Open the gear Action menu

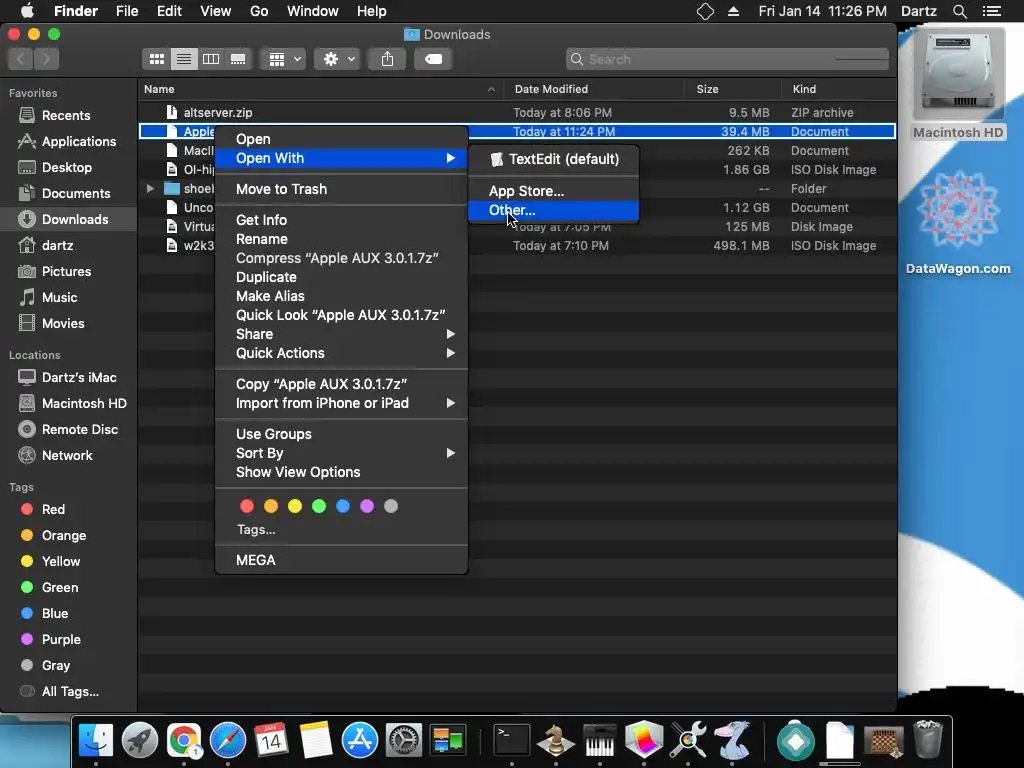[338, 59]
